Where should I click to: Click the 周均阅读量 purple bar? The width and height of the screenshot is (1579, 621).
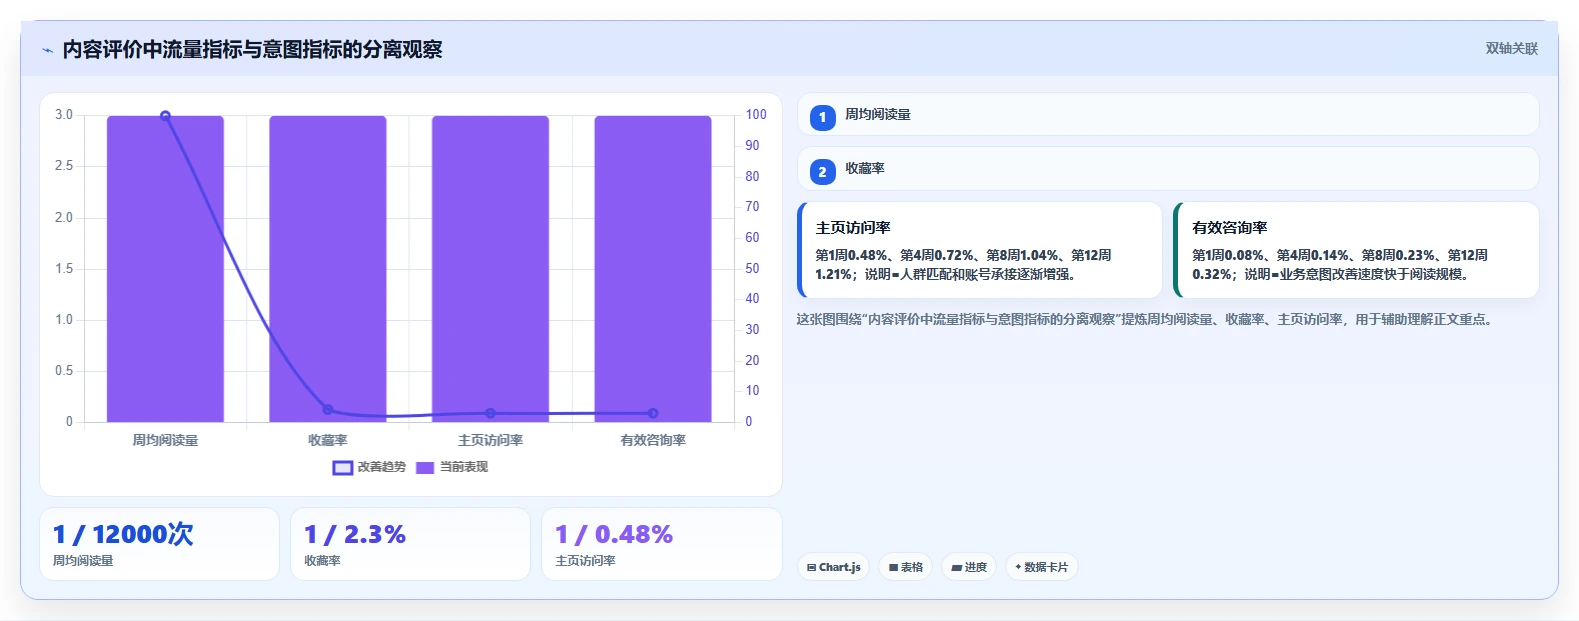click(x=165, y=269)
